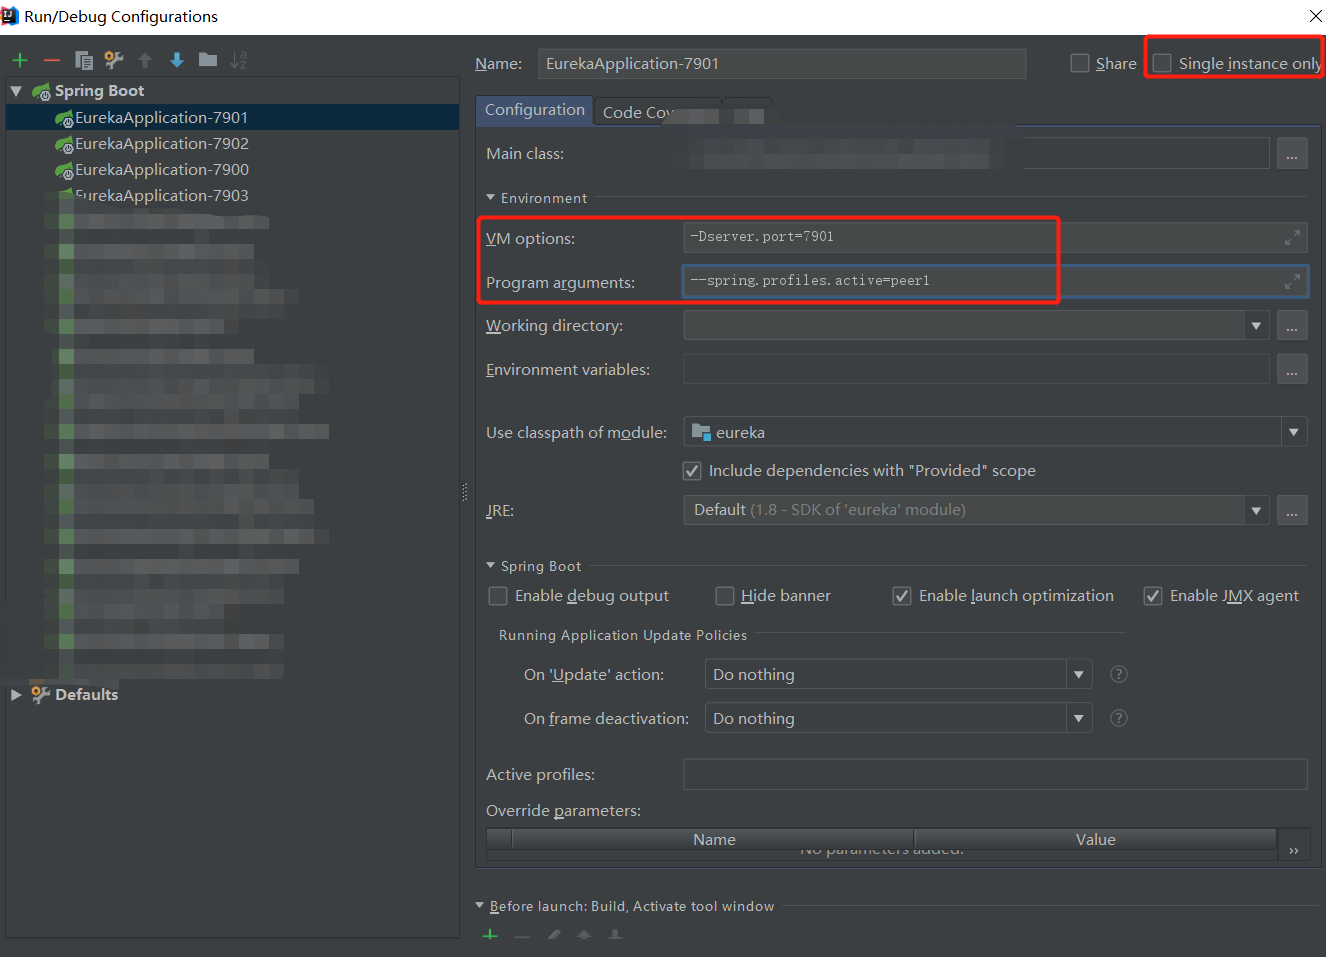Screen dimensions: 1326x957
Task: Toggle Enable launch optimization
Action: click(902, 596)
